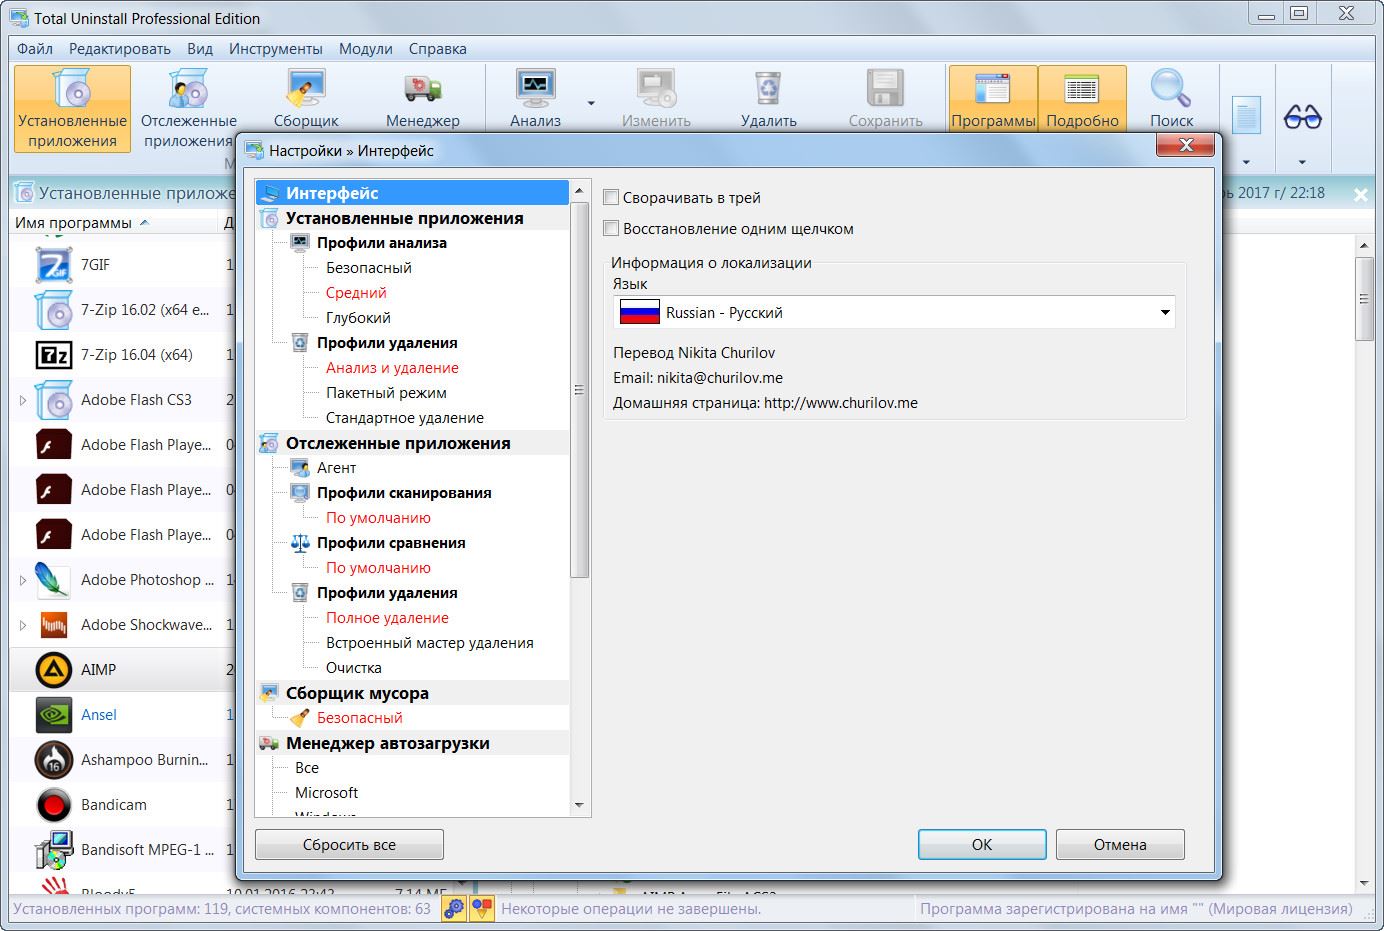1384x931 pixels.
Task: Open the Язык language dropdown
Action: click(894, 313)
